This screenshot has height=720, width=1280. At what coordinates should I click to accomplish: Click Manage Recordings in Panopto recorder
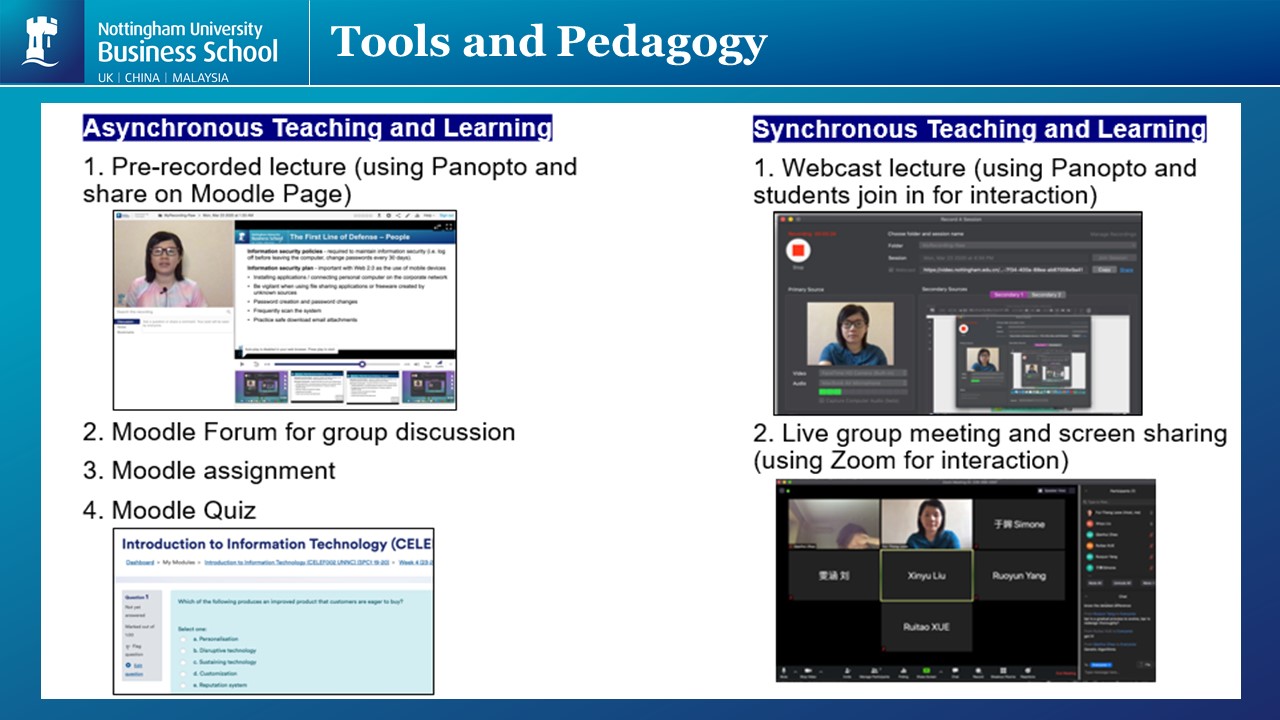[x=1113, y=234]
